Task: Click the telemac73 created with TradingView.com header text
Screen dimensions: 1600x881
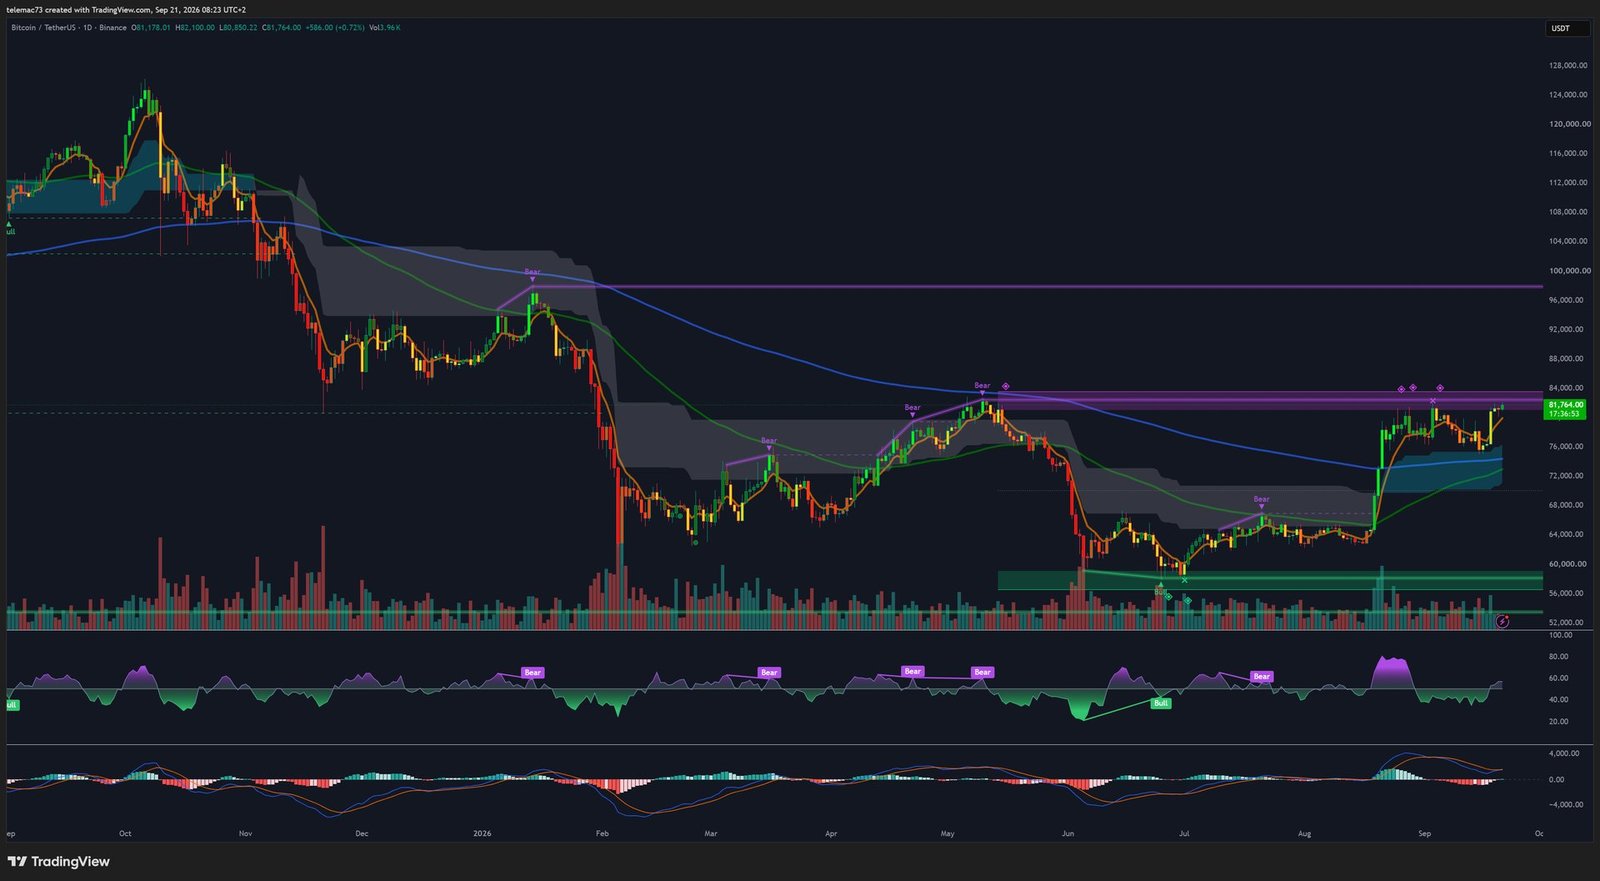Action: [126, 10]
